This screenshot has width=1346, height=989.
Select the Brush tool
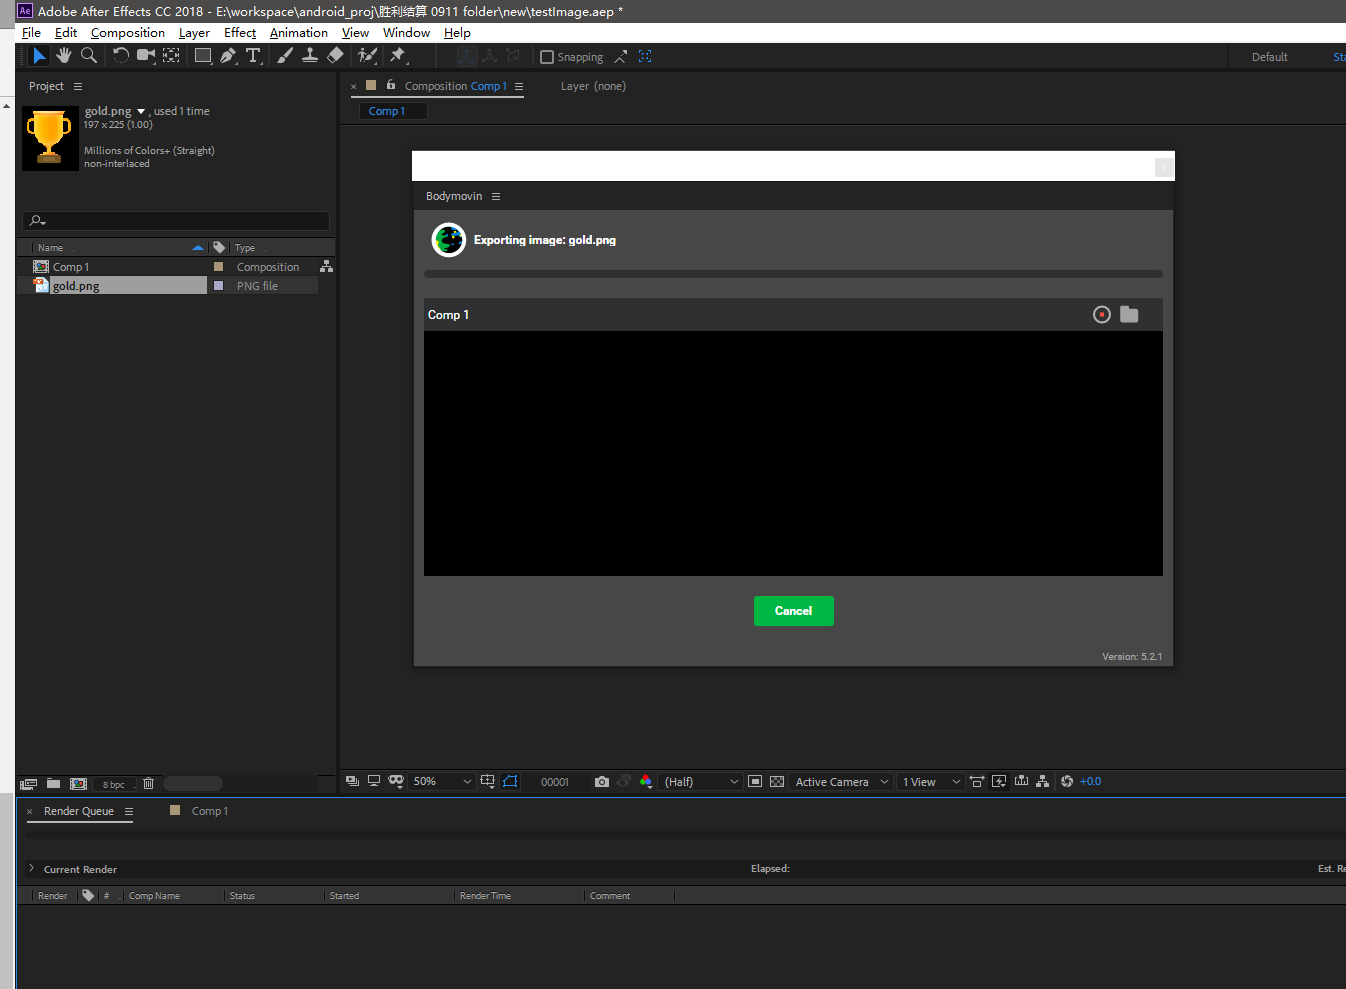tap(284, 55)
